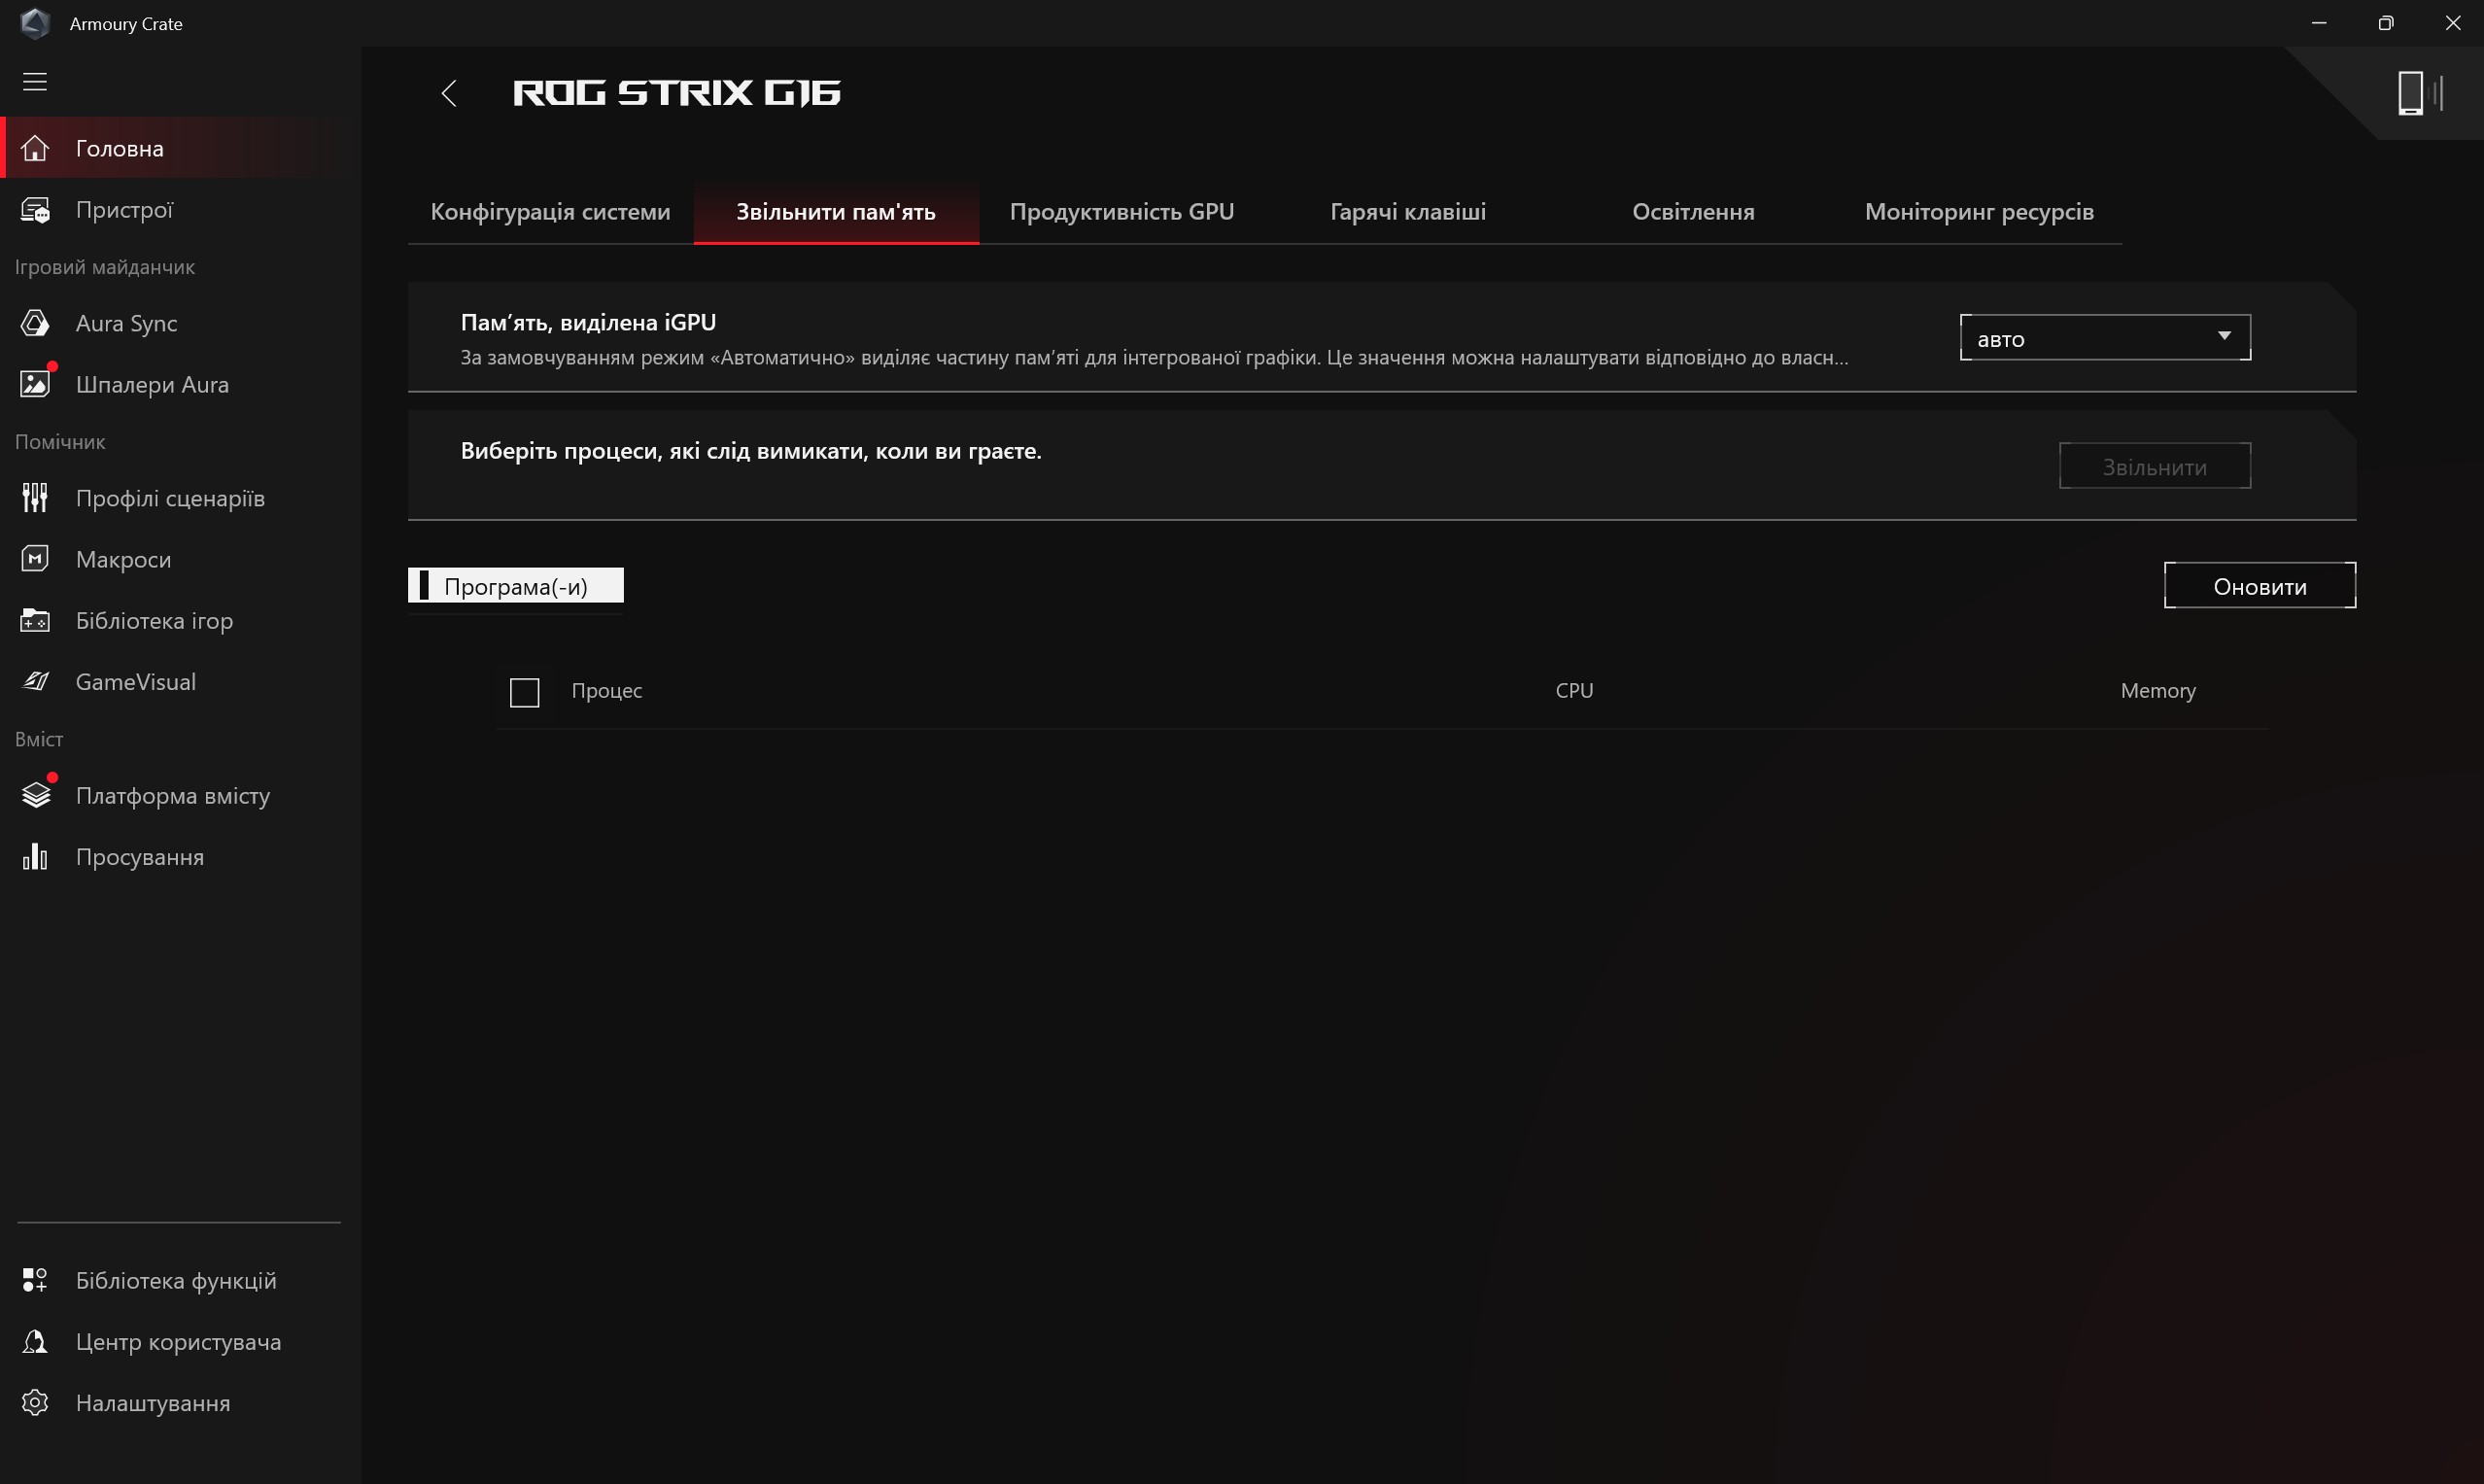Open GameVisual icon in sidebar
The height and width of the screenshot is (1484, 2484).
(x=35, y=682)
